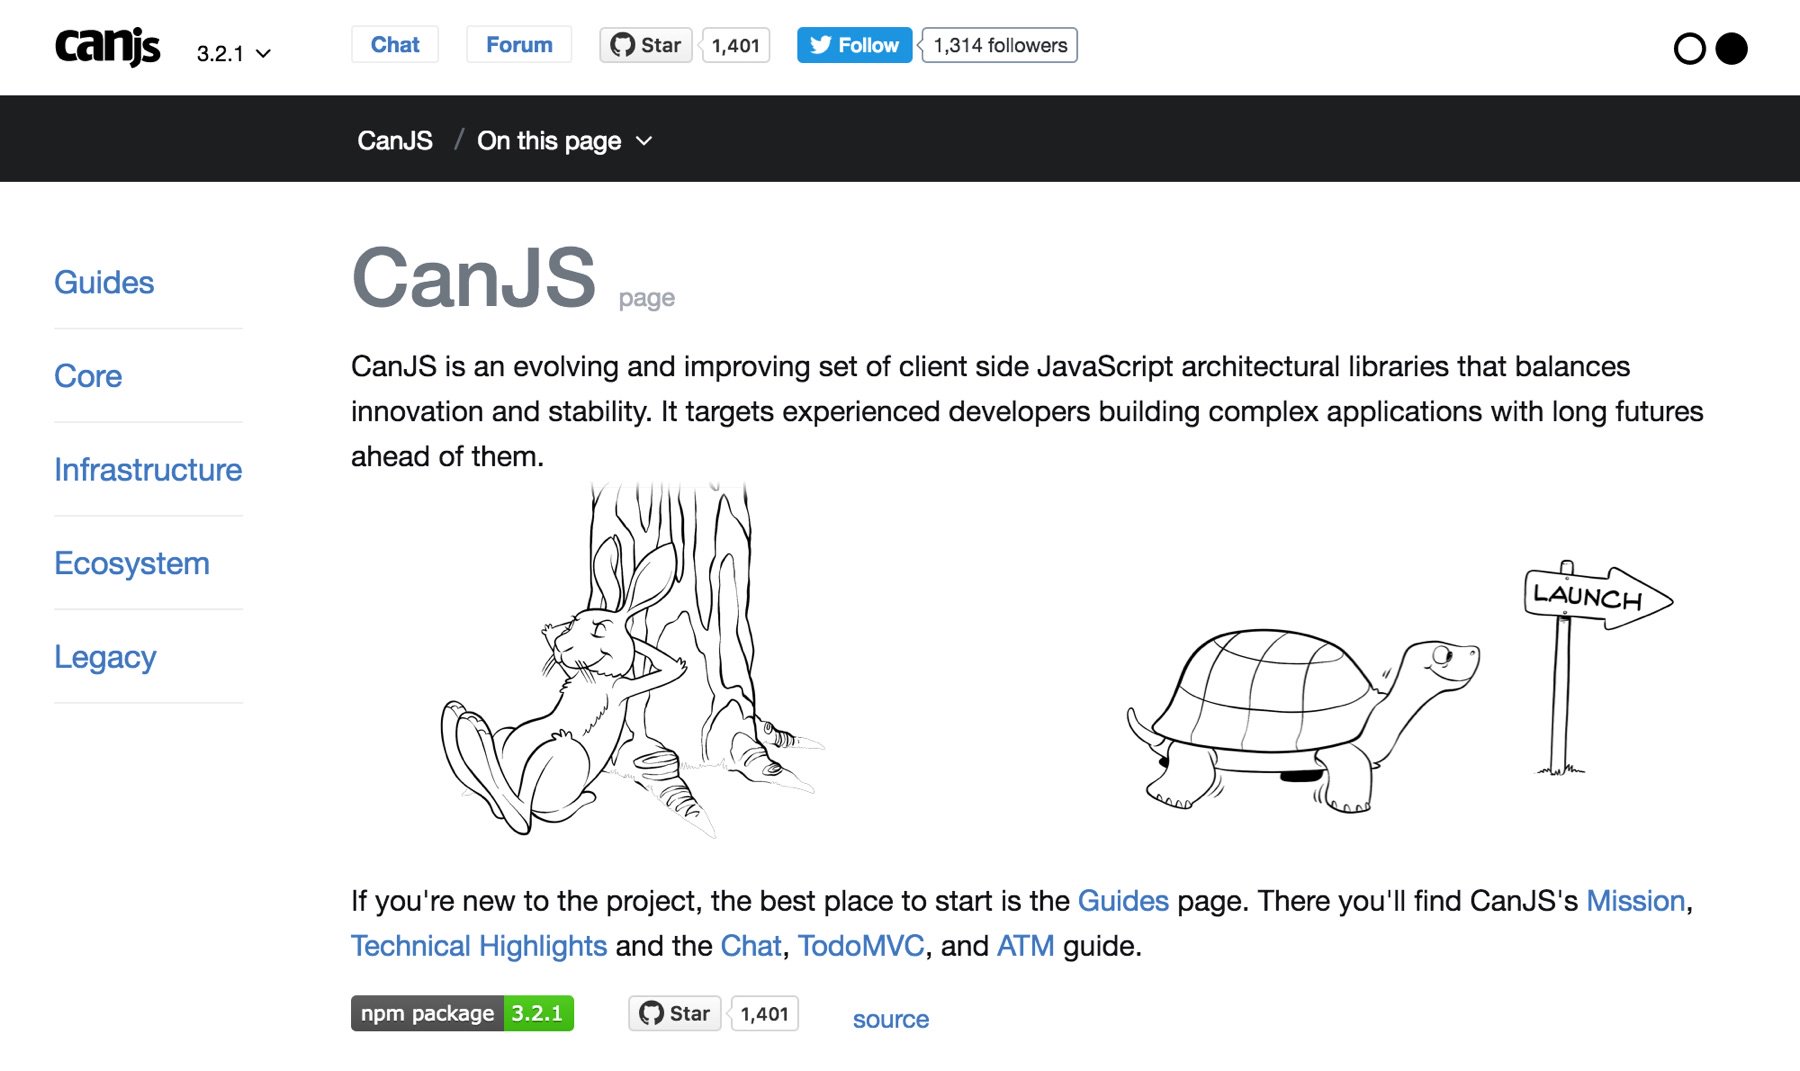1800x1071 pixels.
Task: Open the TodoMVC link
Action: (x=861, y=946)
